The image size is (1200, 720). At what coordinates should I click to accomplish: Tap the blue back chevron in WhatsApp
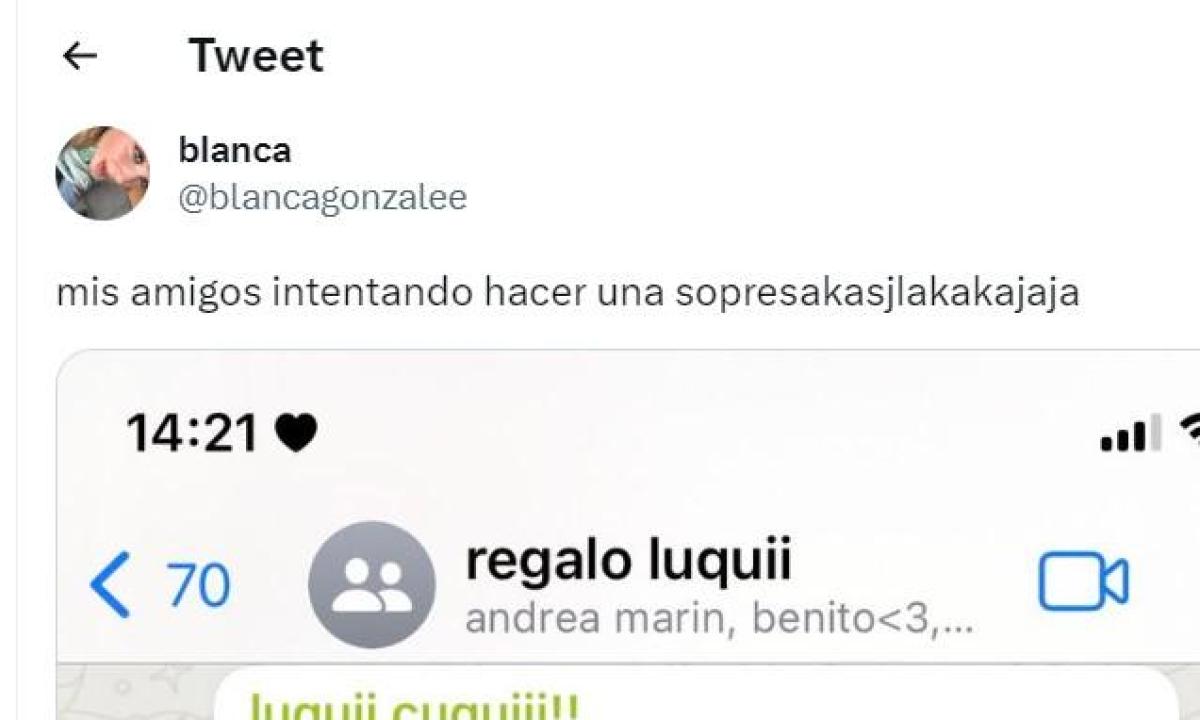coord(109,586)
